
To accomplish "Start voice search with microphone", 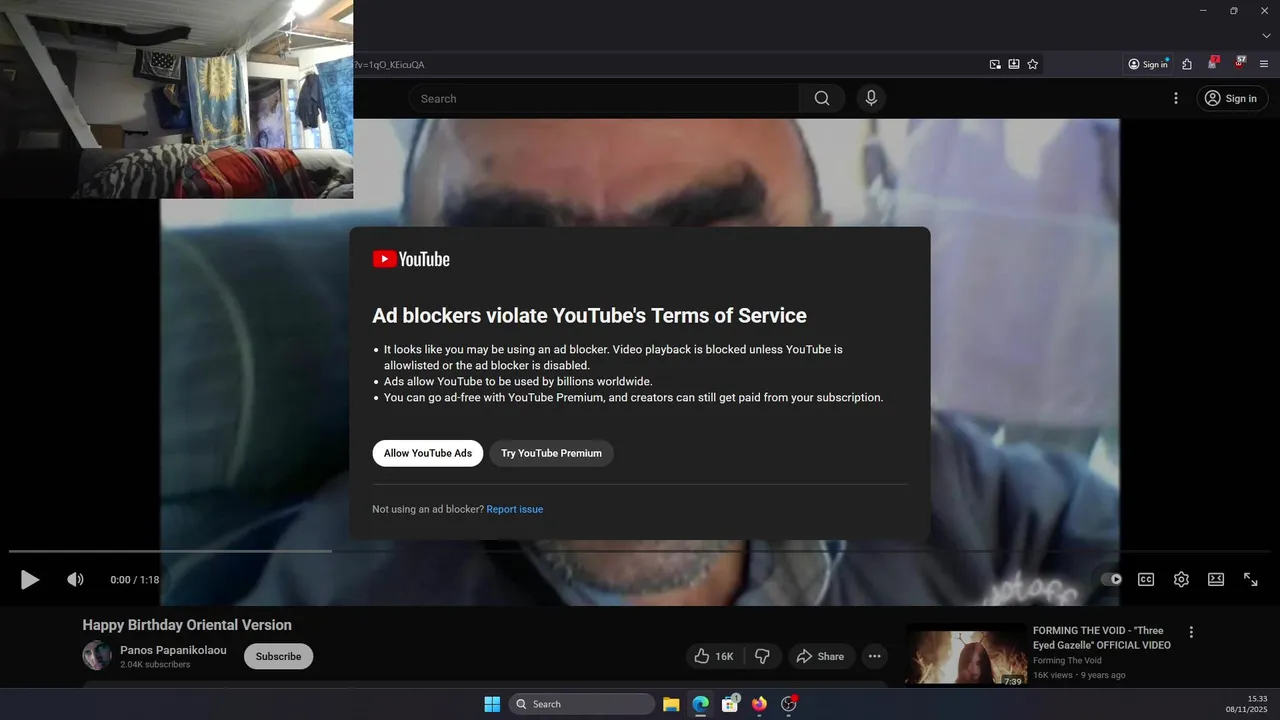I will [x=871, y=98].
